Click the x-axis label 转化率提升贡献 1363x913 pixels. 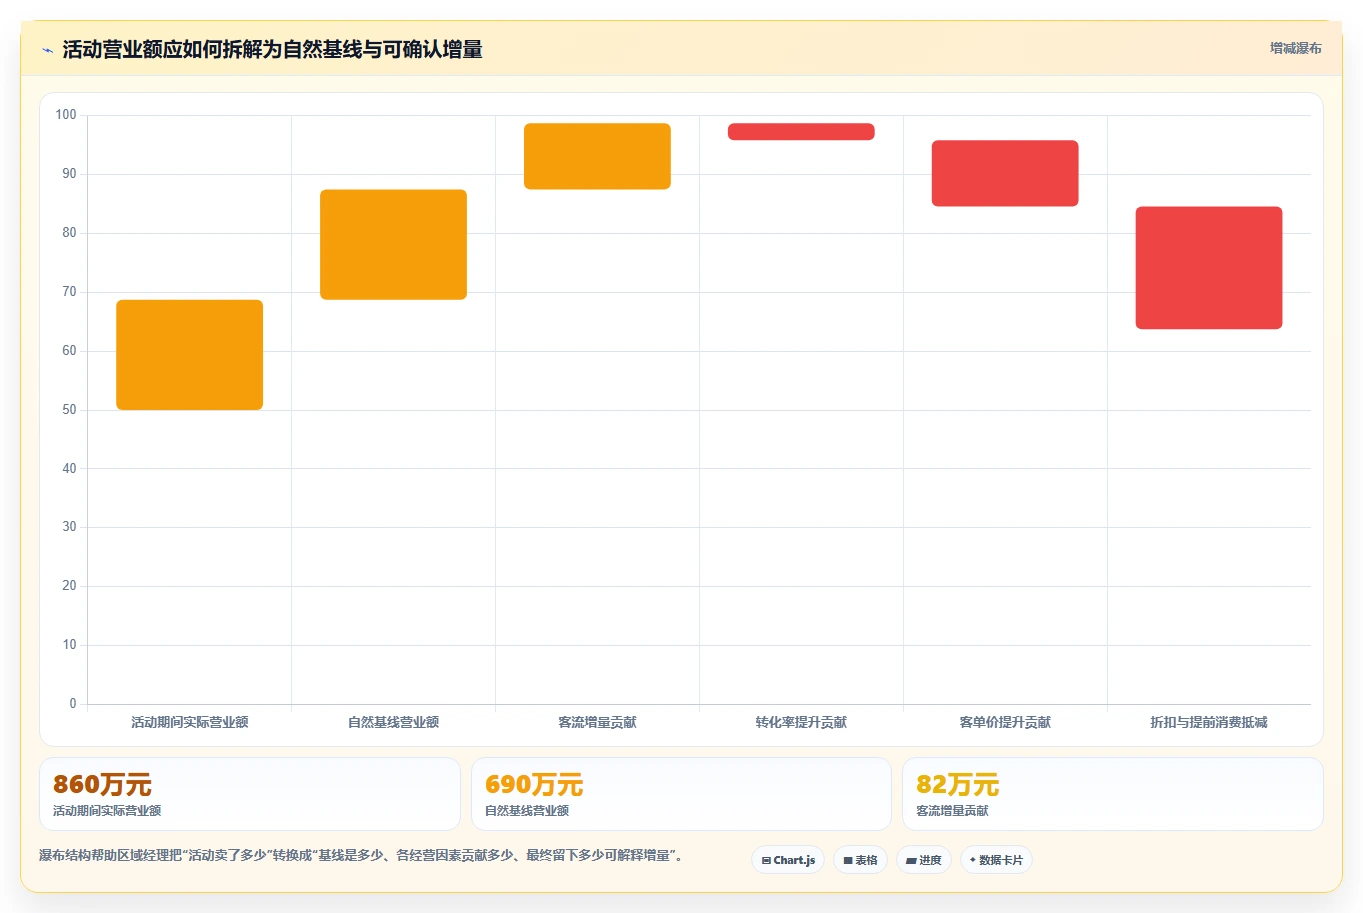coord(801,722)
